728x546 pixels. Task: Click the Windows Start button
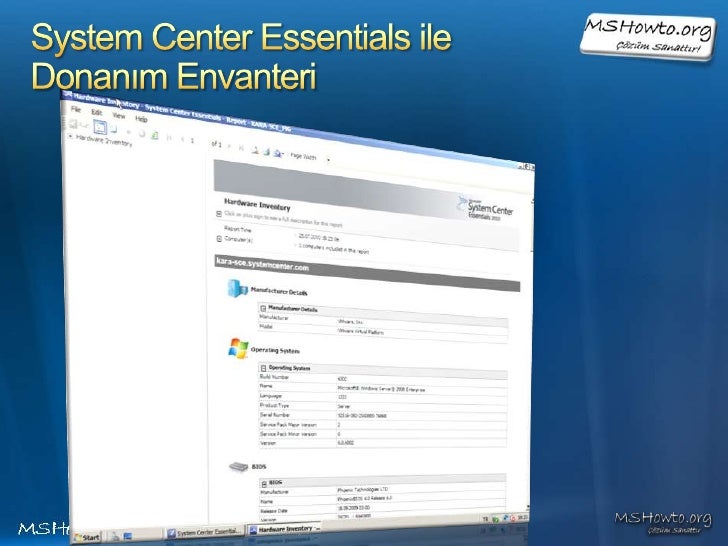[x=87, y=537]
